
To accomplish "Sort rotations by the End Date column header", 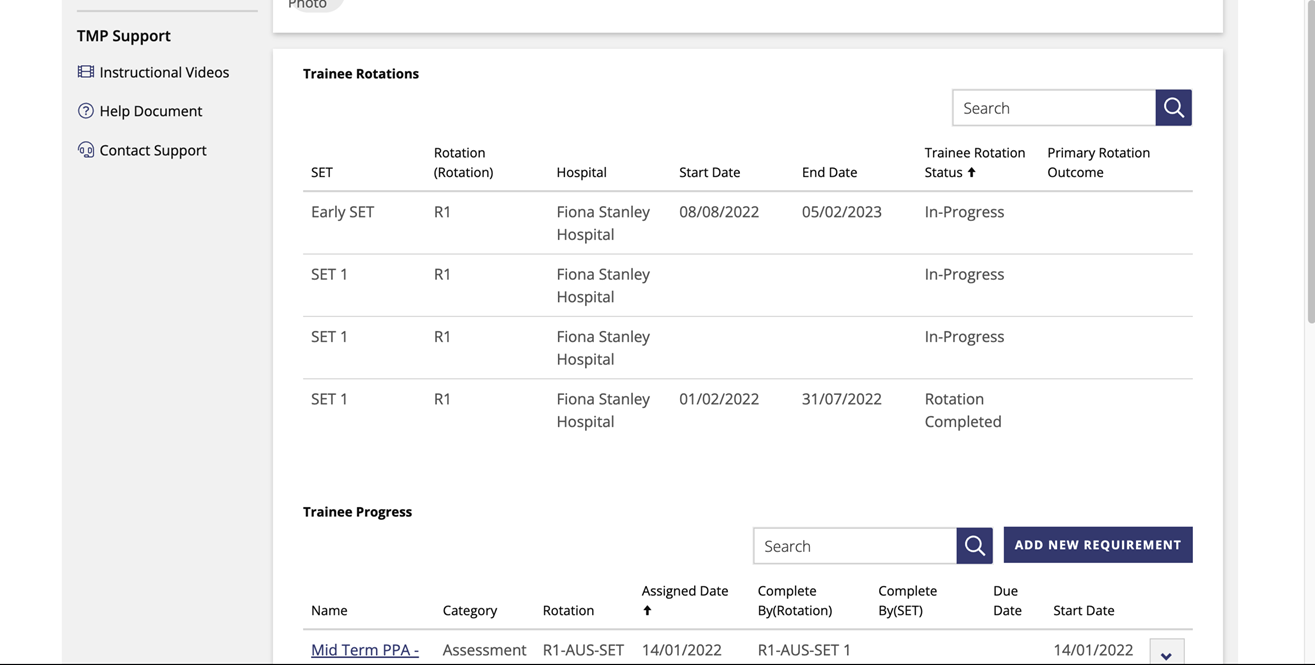I will pos(829,170).
